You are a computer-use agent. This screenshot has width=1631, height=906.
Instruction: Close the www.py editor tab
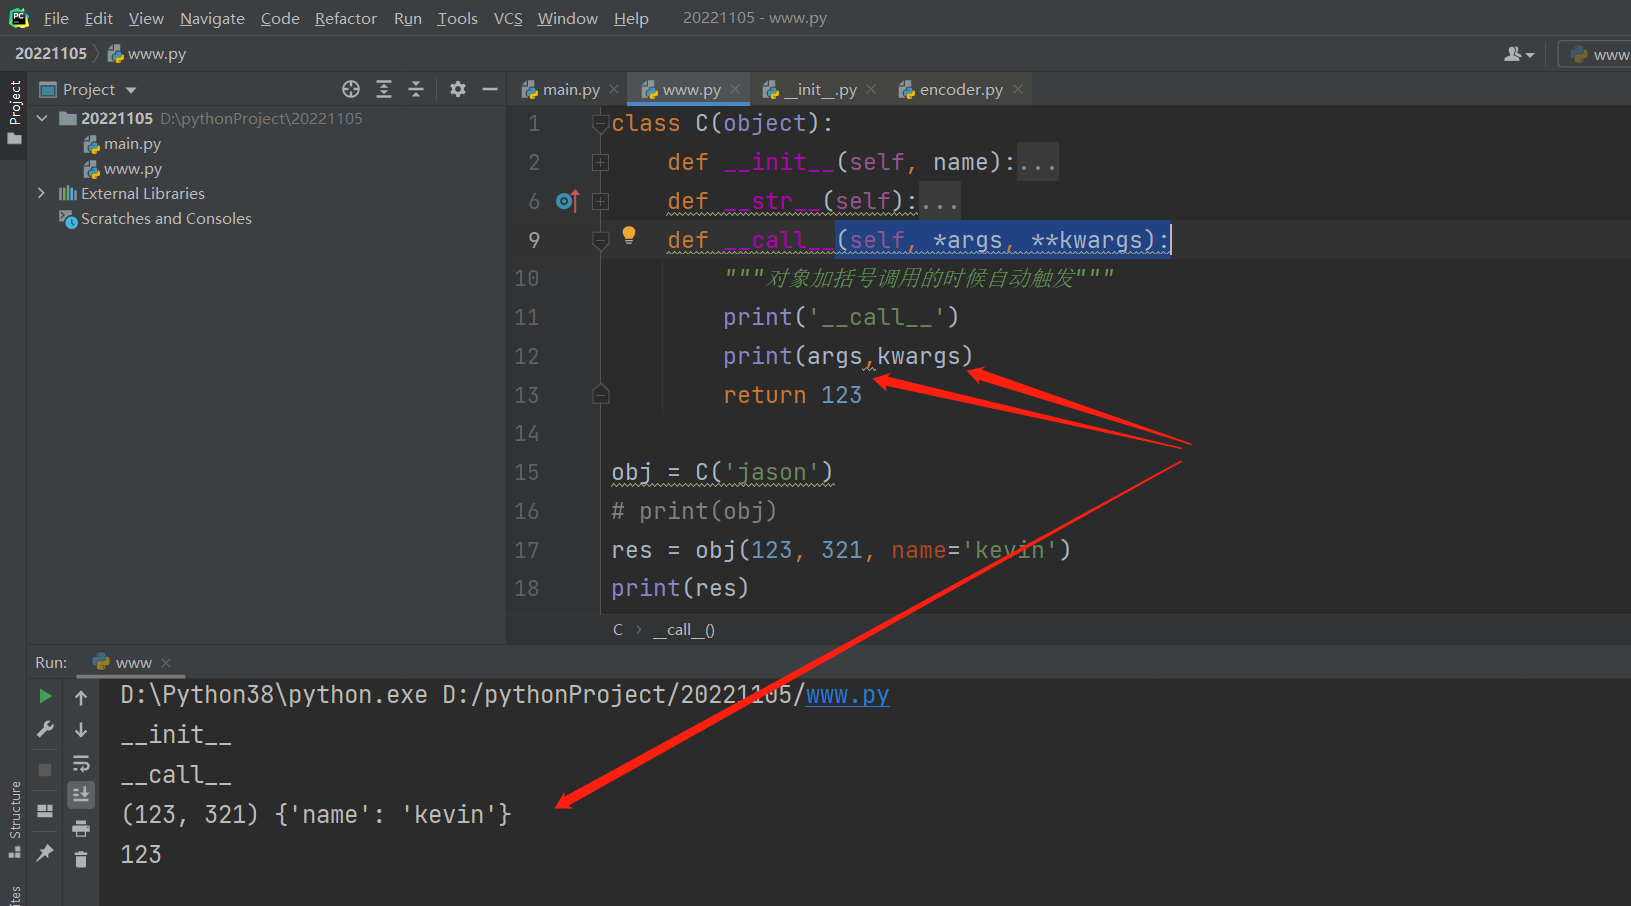[735, 89]
